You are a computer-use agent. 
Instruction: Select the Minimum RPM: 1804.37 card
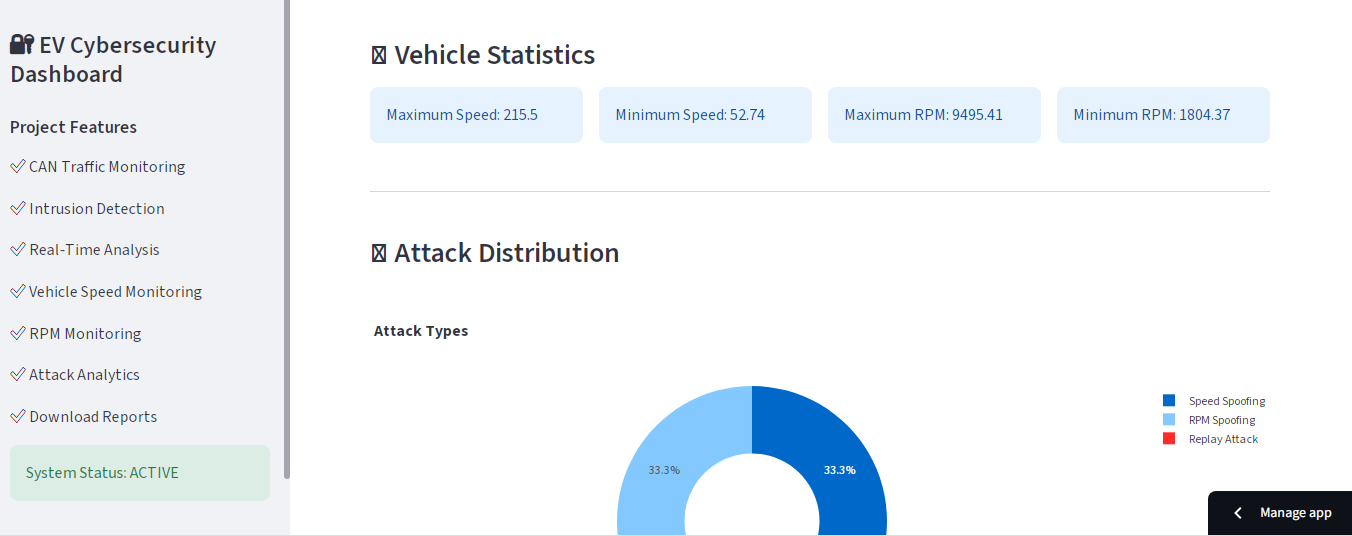click(1163, 115)
